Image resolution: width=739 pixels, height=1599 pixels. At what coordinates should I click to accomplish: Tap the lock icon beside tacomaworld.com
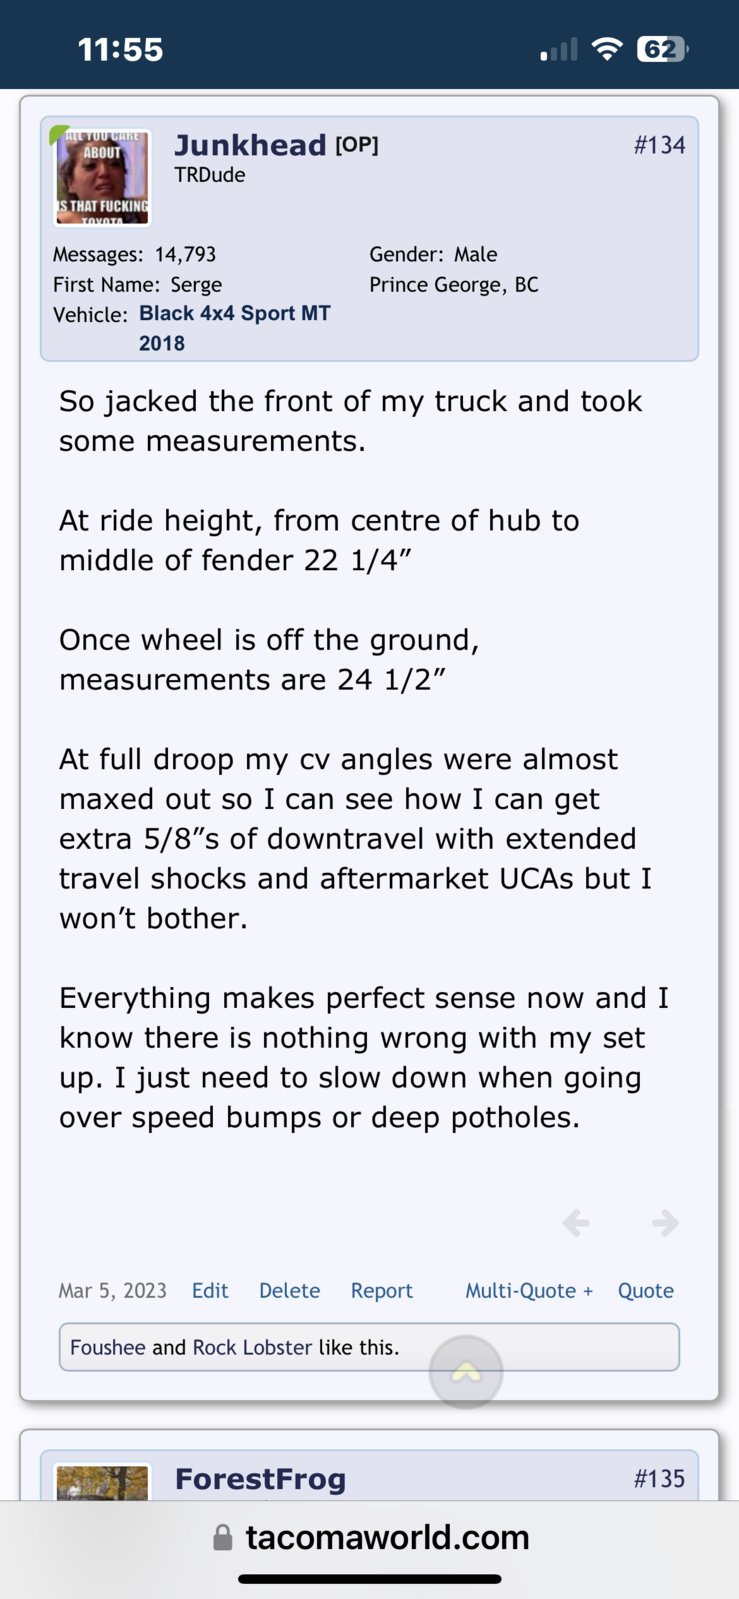click(x=223, y=1537)
